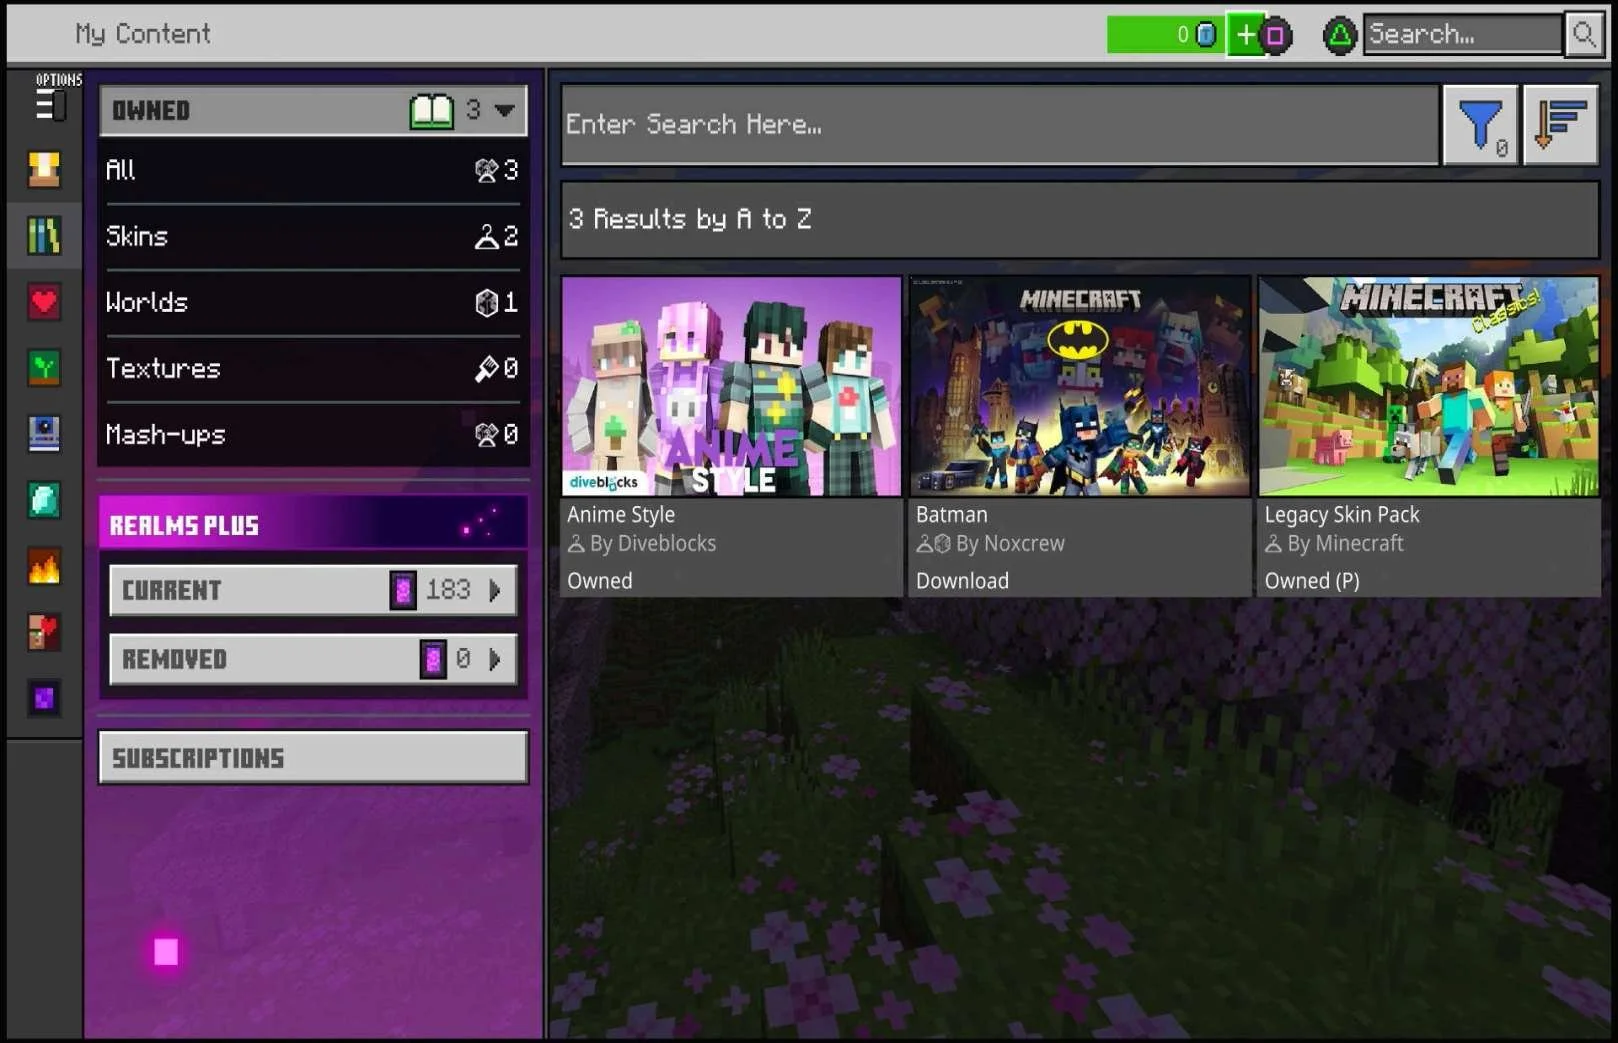Open the Options menu icon
Screen dimensions: 1618x1043
point(51,104)
